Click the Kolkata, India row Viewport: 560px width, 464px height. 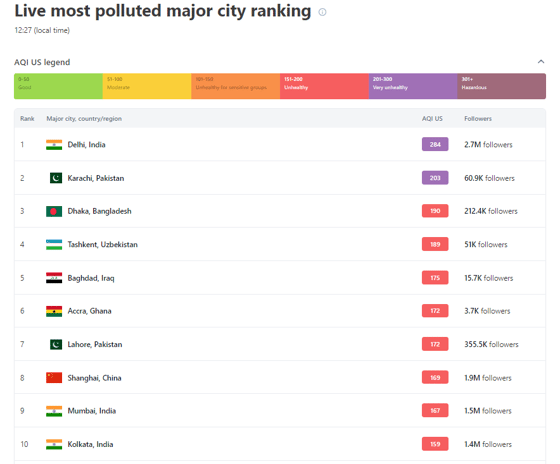pyautogui.click(x=280, y=444)
